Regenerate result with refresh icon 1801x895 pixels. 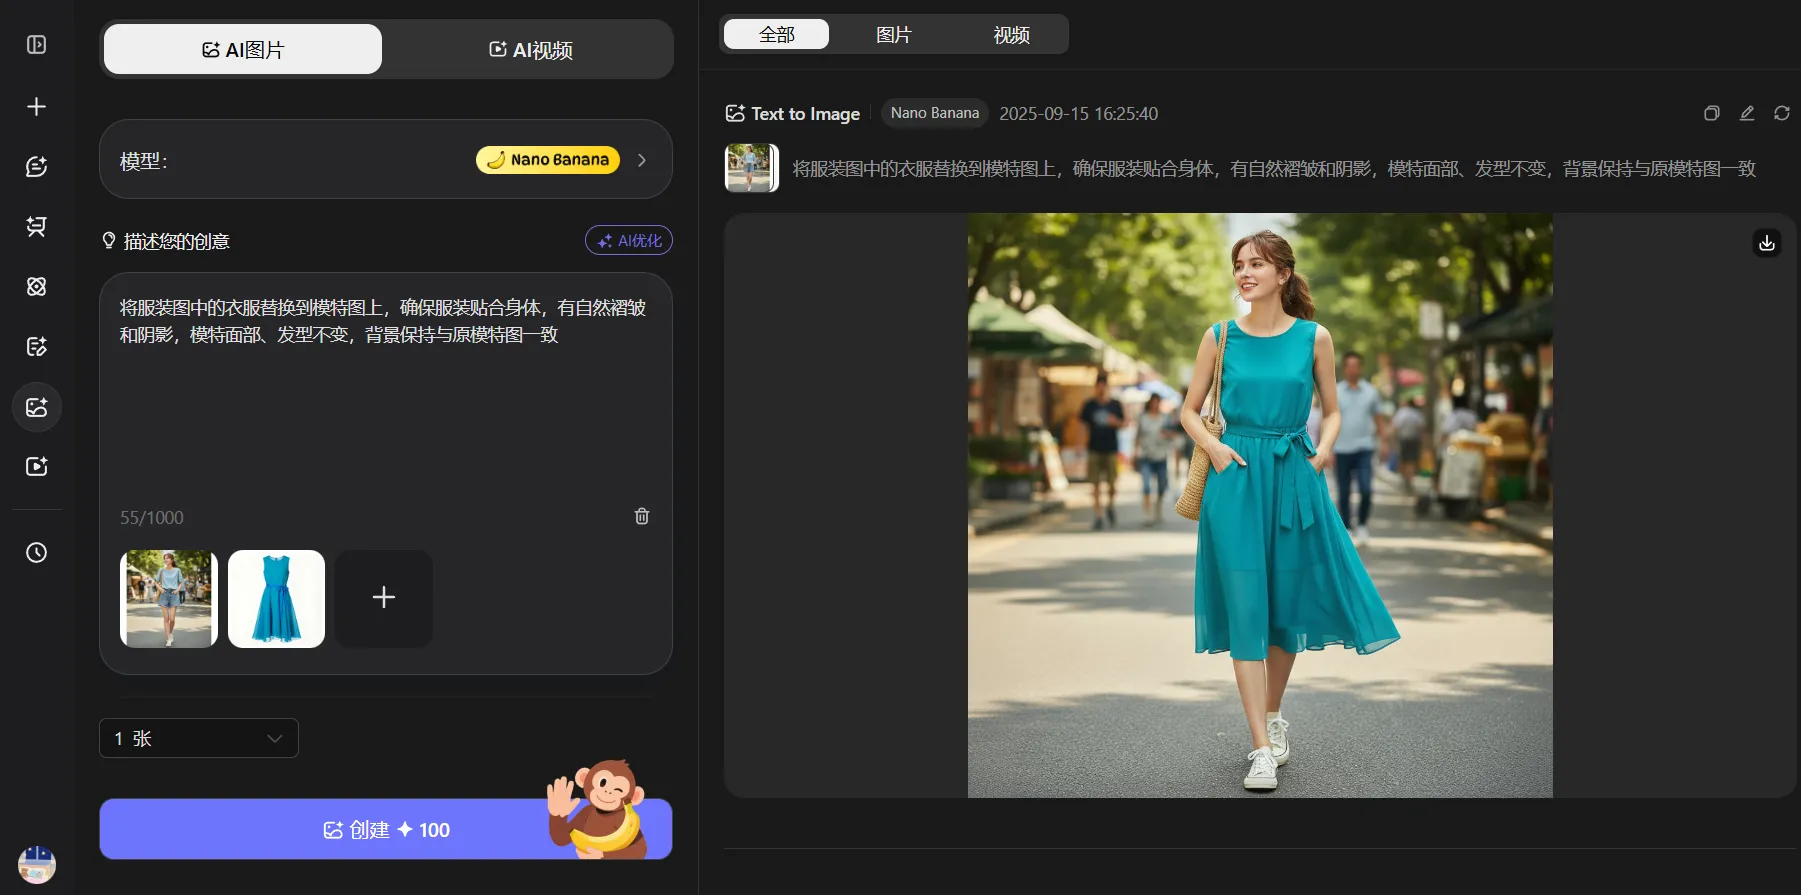pos(1782,114)
